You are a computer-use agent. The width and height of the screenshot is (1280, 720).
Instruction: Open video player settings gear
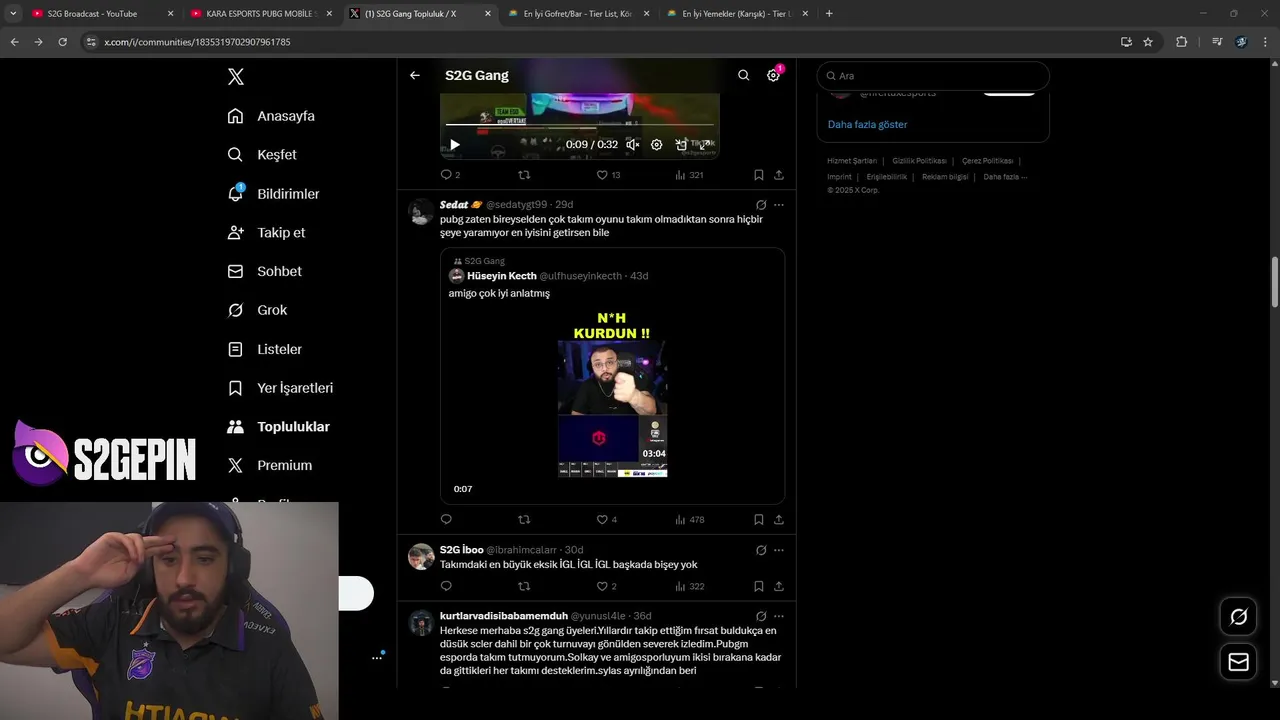point(657,145)
